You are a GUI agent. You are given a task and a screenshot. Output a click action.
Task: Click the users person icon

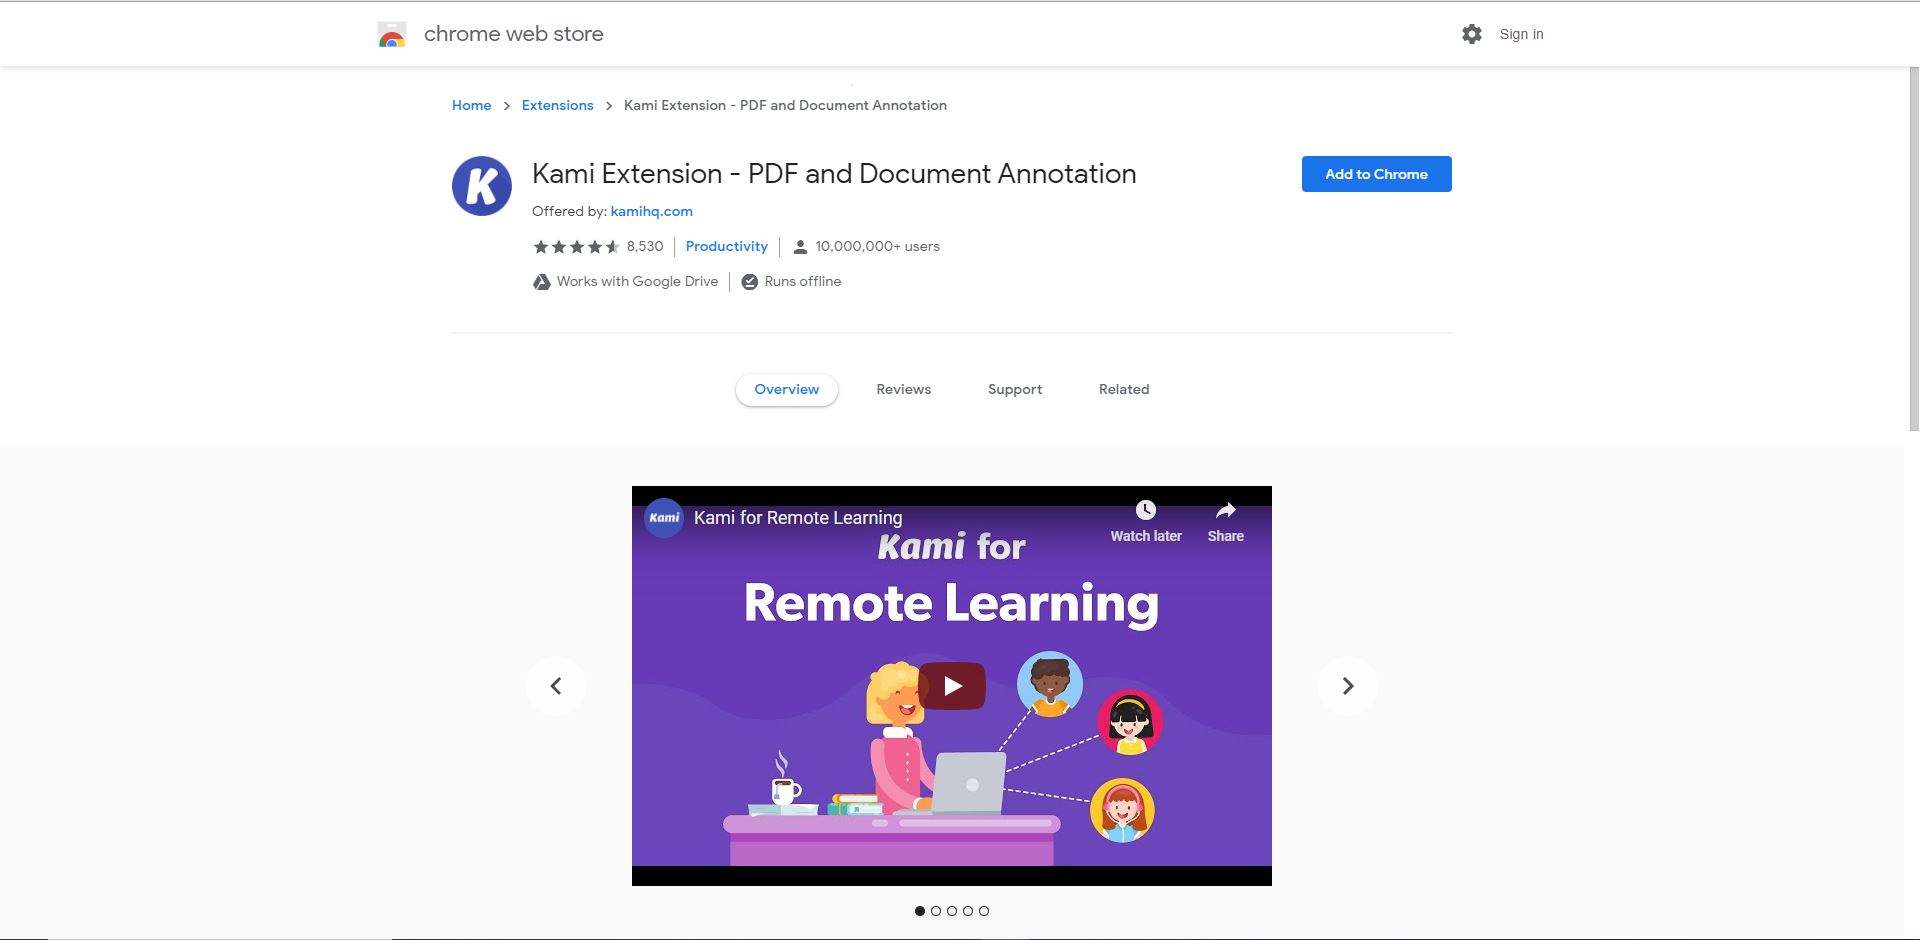click(x=800, y=247)
